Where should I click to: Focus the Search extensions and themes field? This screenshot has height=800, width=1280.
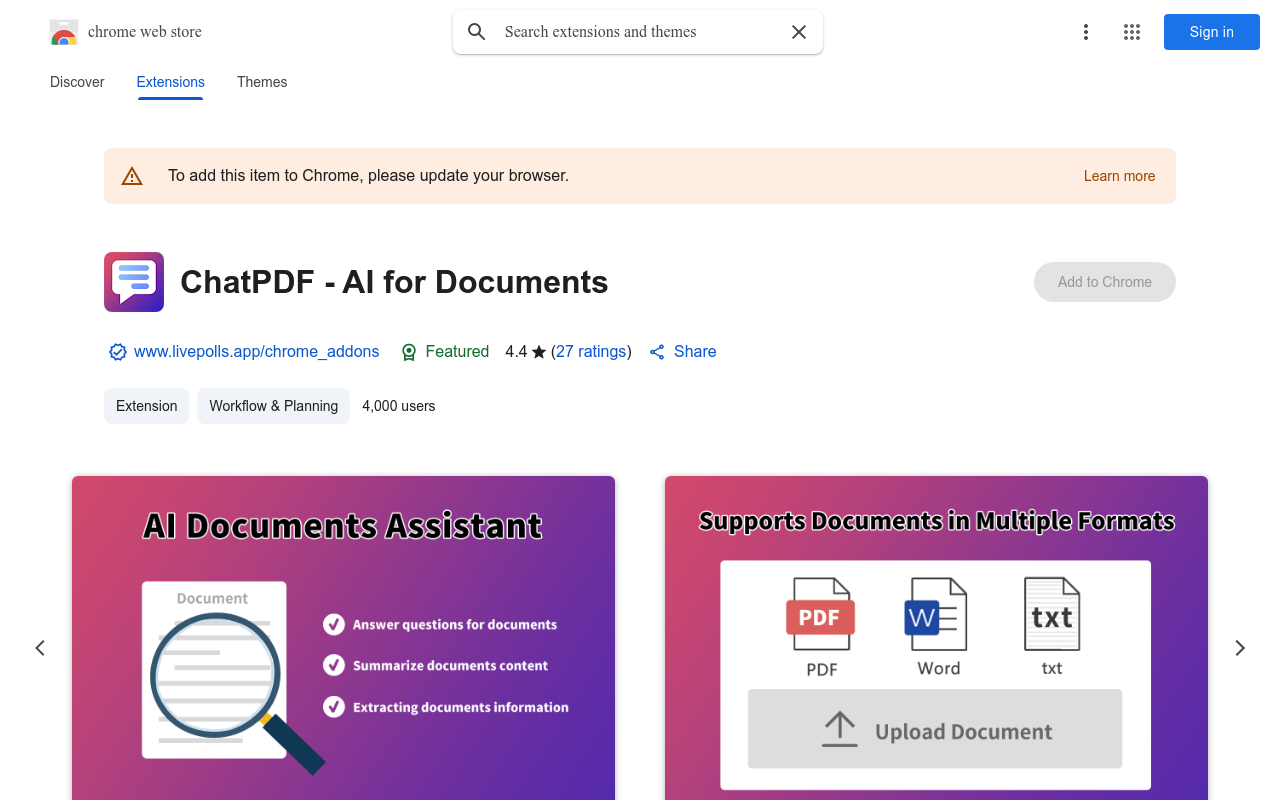[638, 32]
